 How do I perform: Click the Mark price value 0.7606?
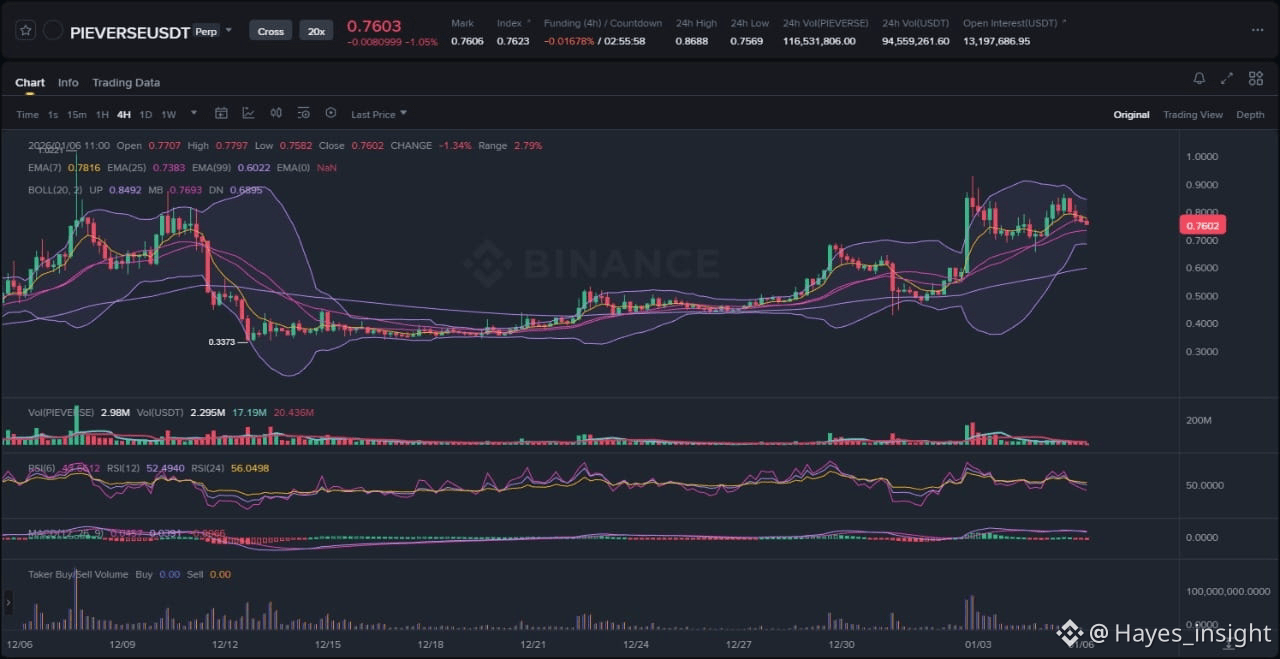point(465,41)
